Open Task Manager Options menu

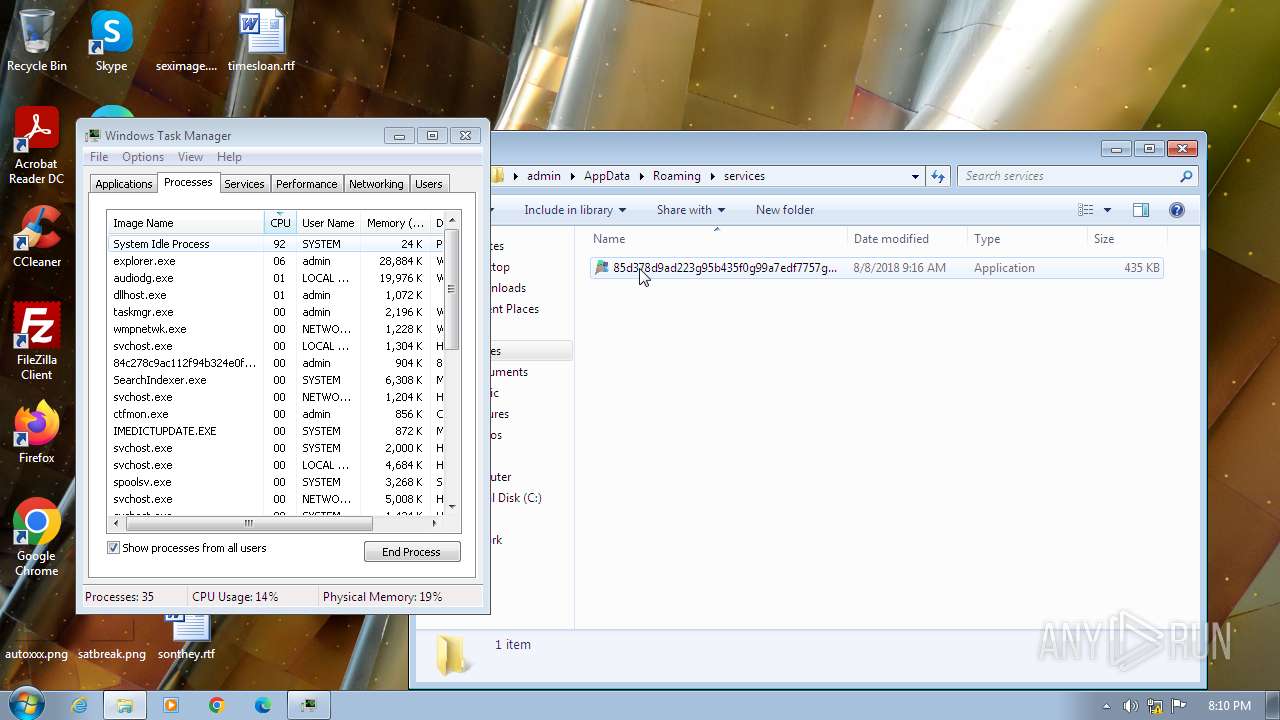pos(143,157)
